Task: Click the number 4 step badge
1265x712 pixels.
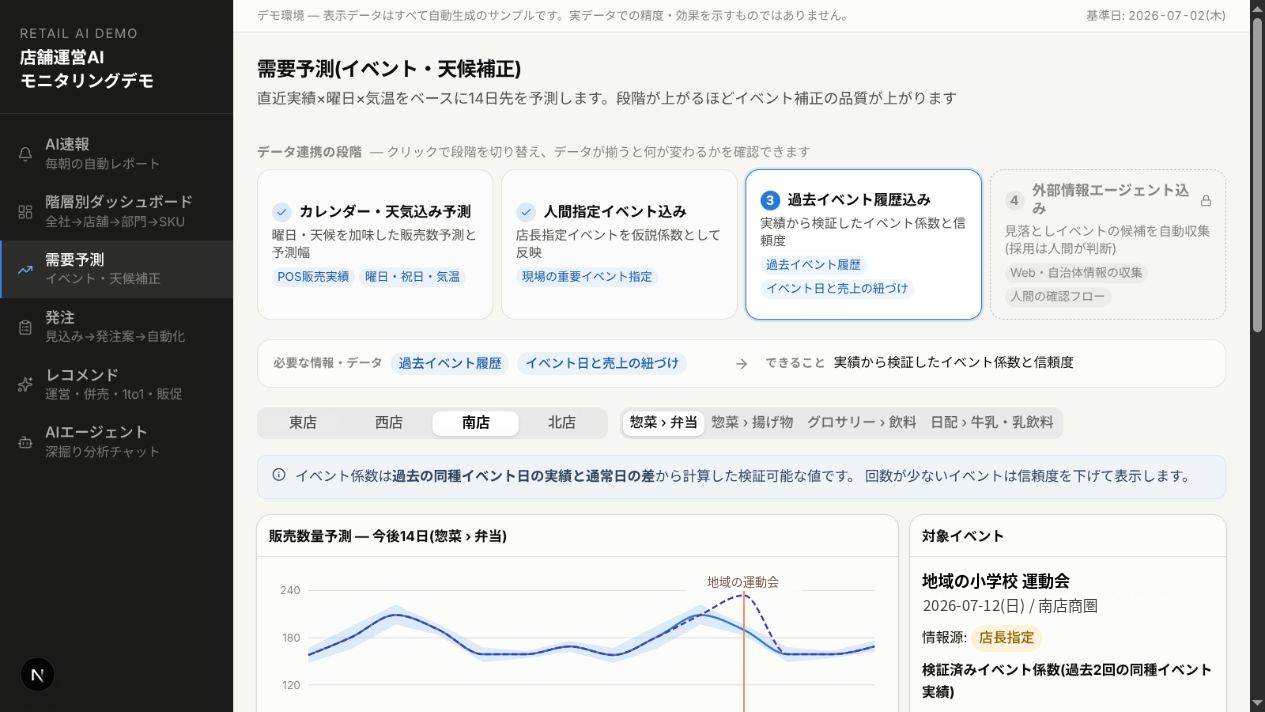Action: (x=1014, y=200)
